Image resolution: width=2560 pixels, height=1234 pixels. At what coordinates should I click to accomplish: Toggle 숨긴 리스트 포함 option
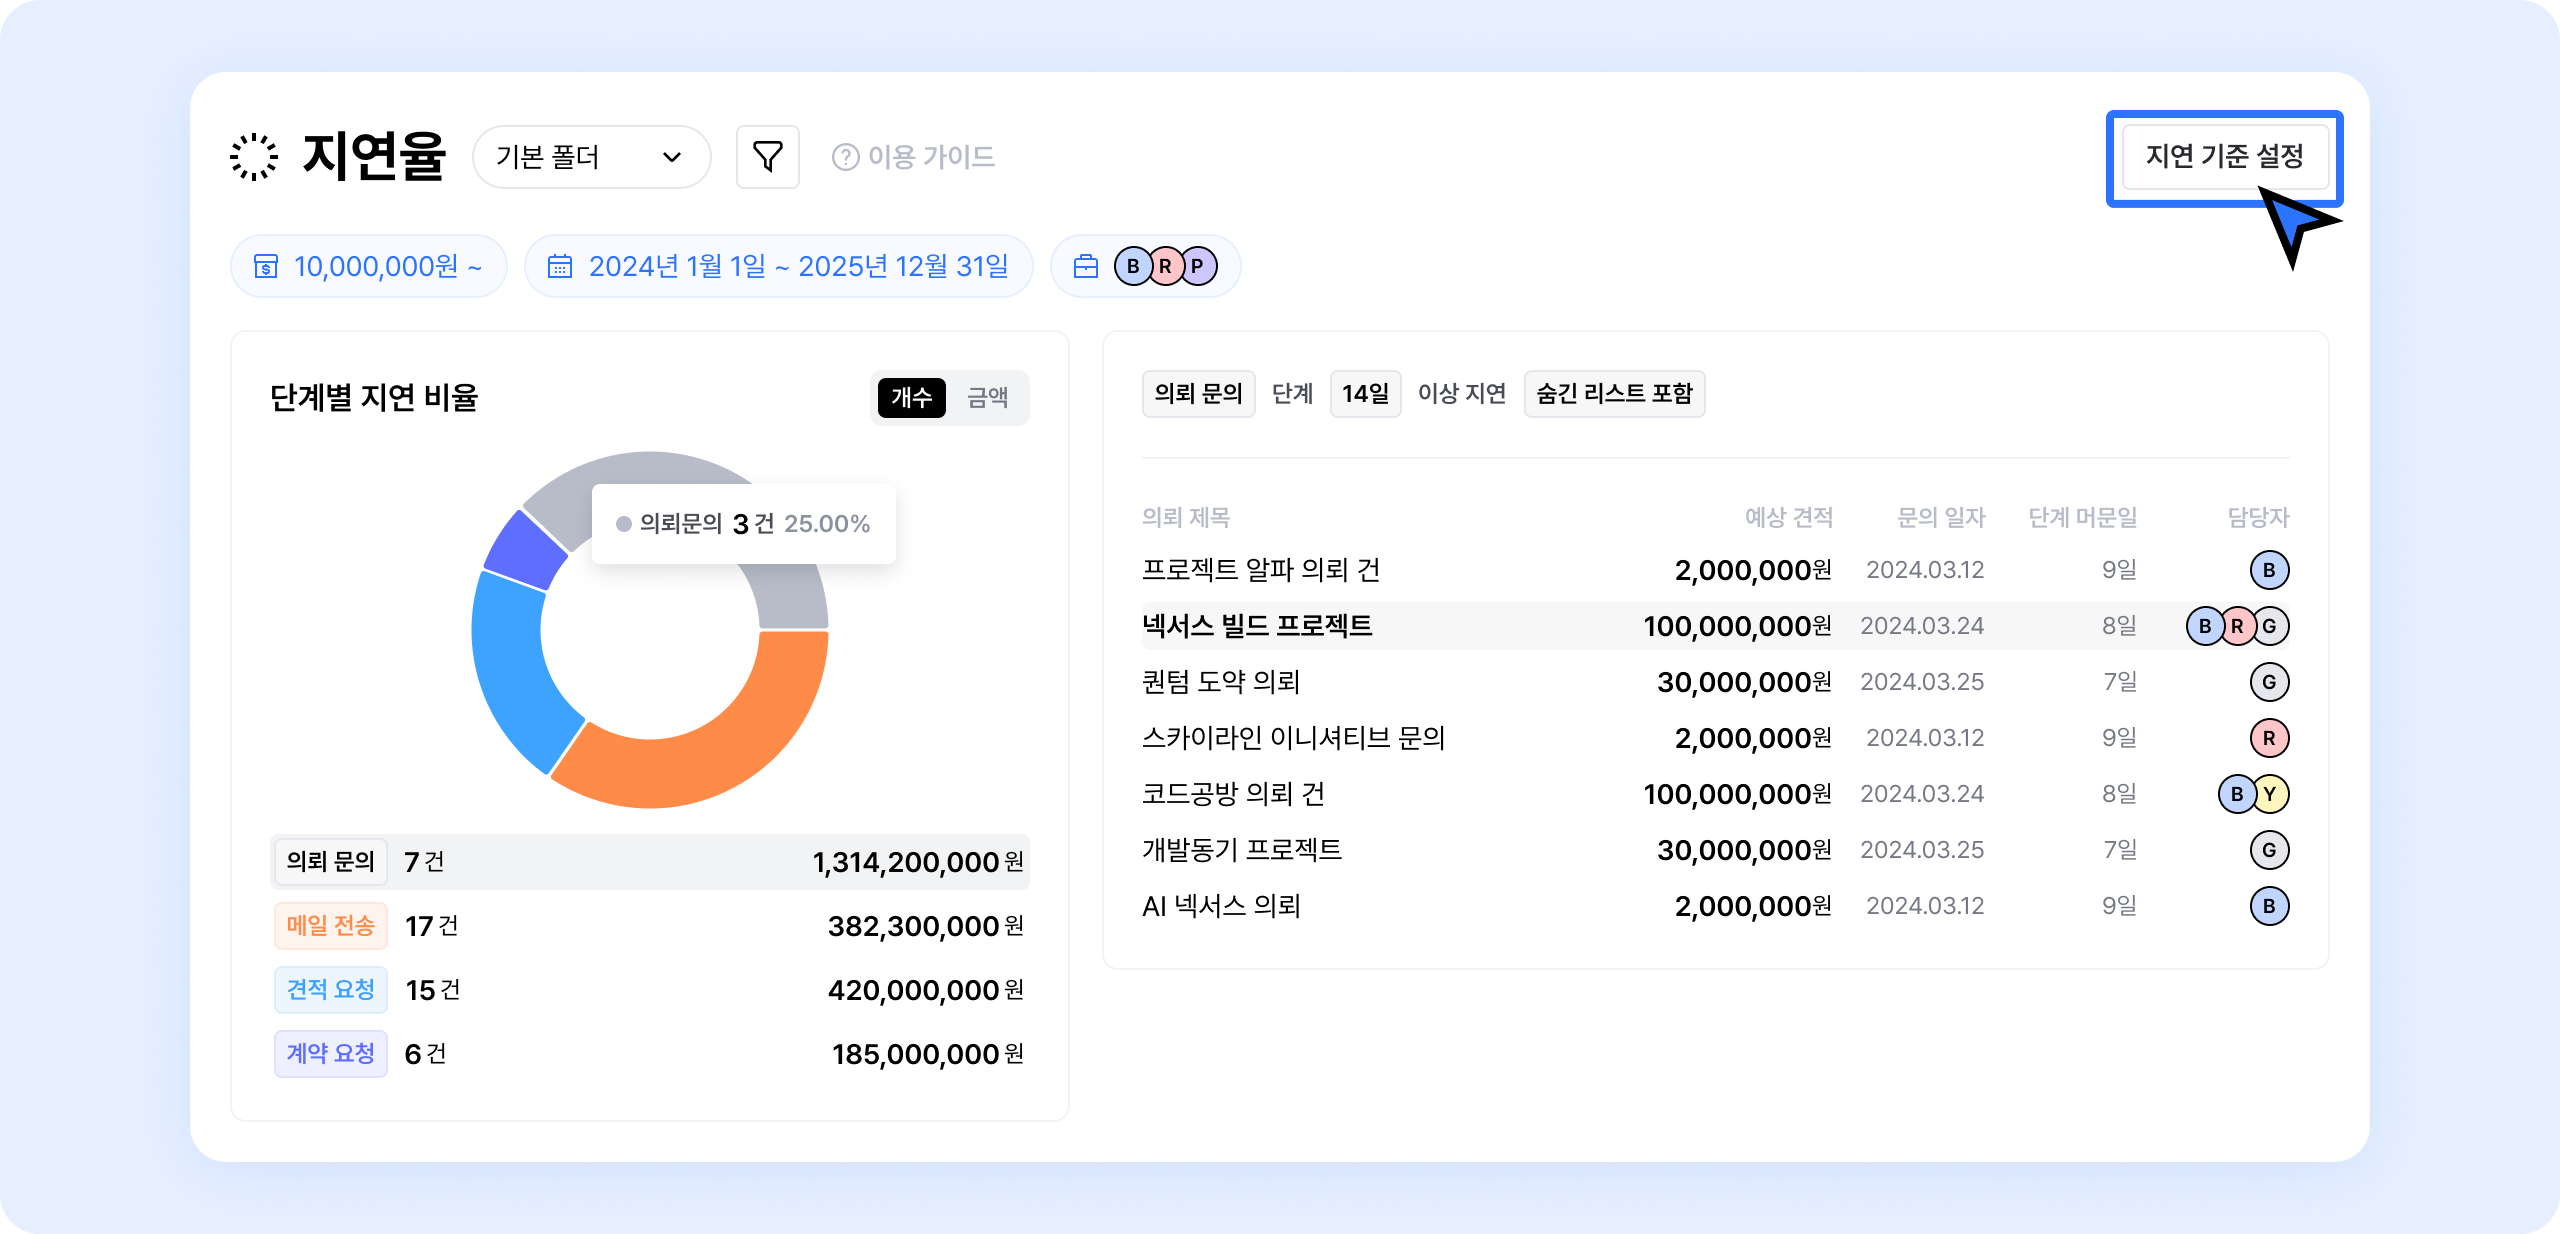1614,394
